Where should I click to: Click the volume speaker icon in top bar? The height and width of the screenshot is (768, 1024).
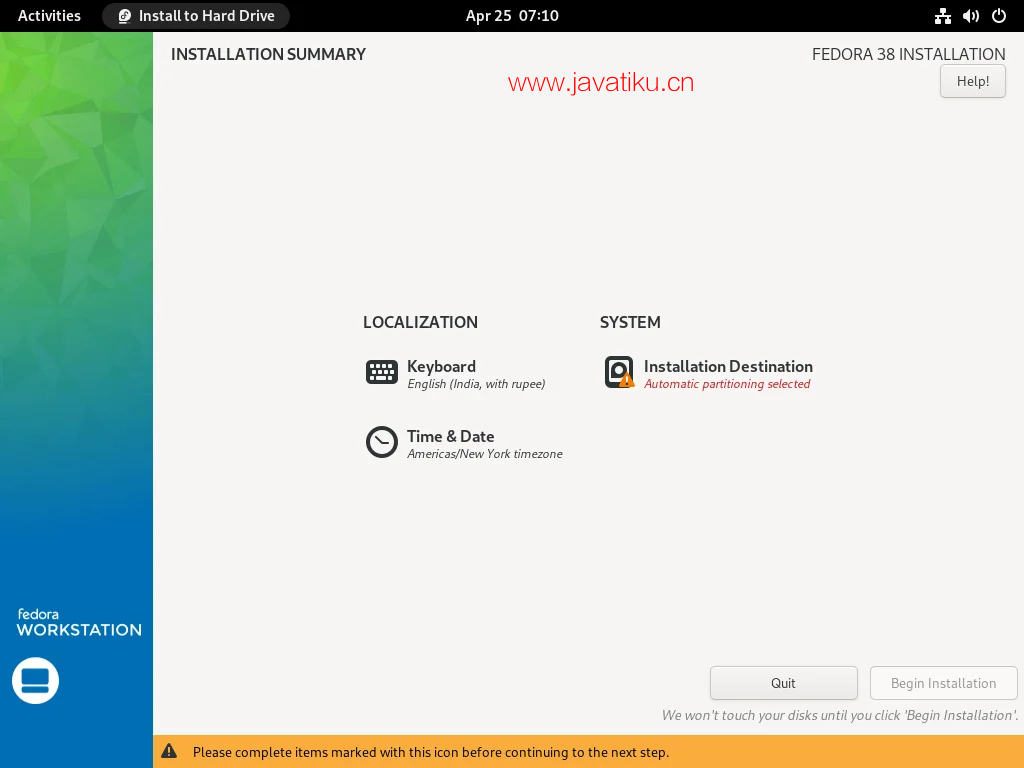(970, 16)
